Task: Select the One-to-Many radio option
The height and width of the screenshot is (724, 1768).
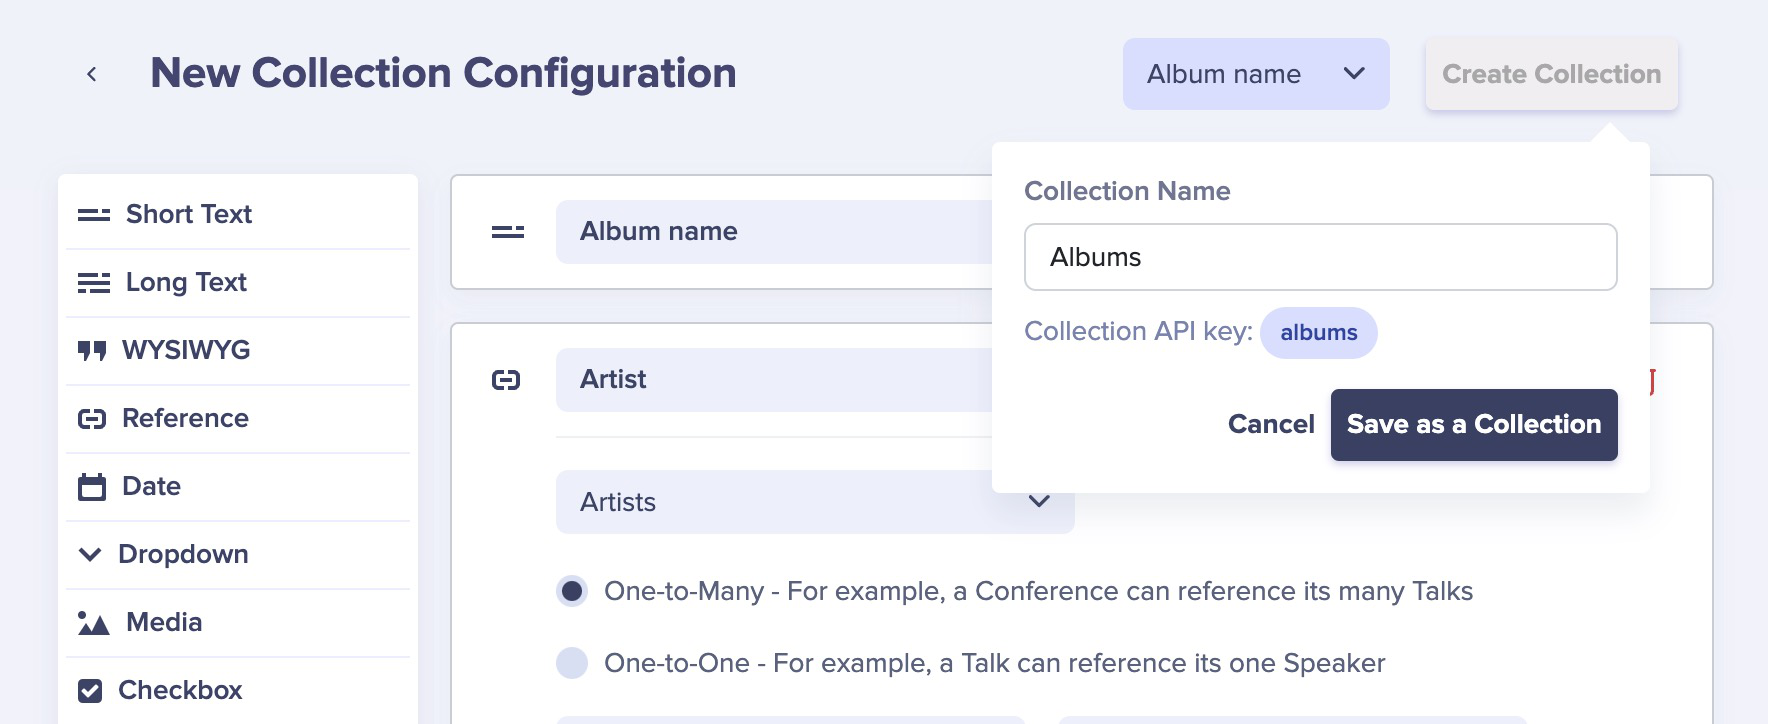Action: pos(572,591)
